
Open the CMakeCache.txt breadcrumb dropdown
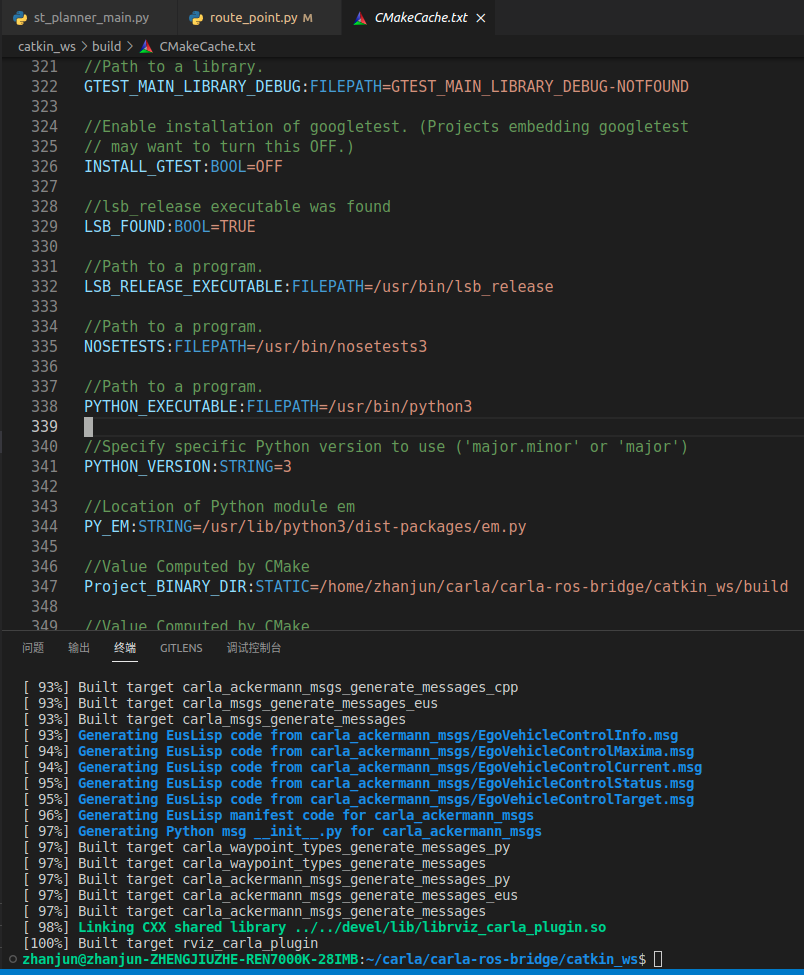pos(207,47)
